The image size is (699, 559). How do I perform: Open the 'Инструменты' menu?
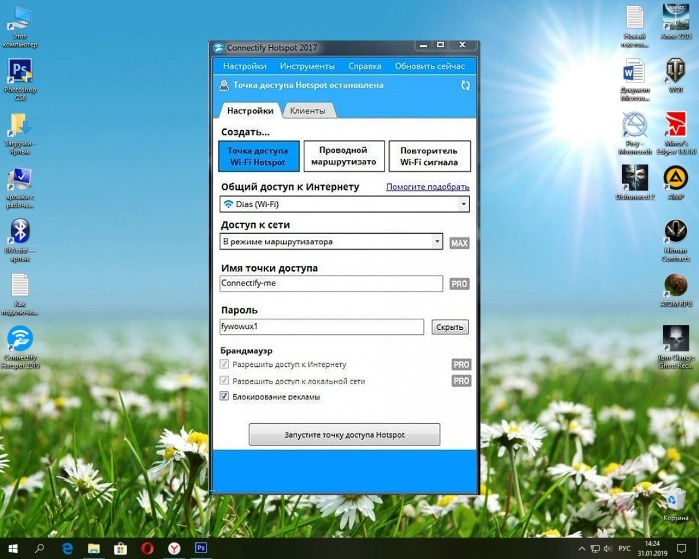(307, 66)
